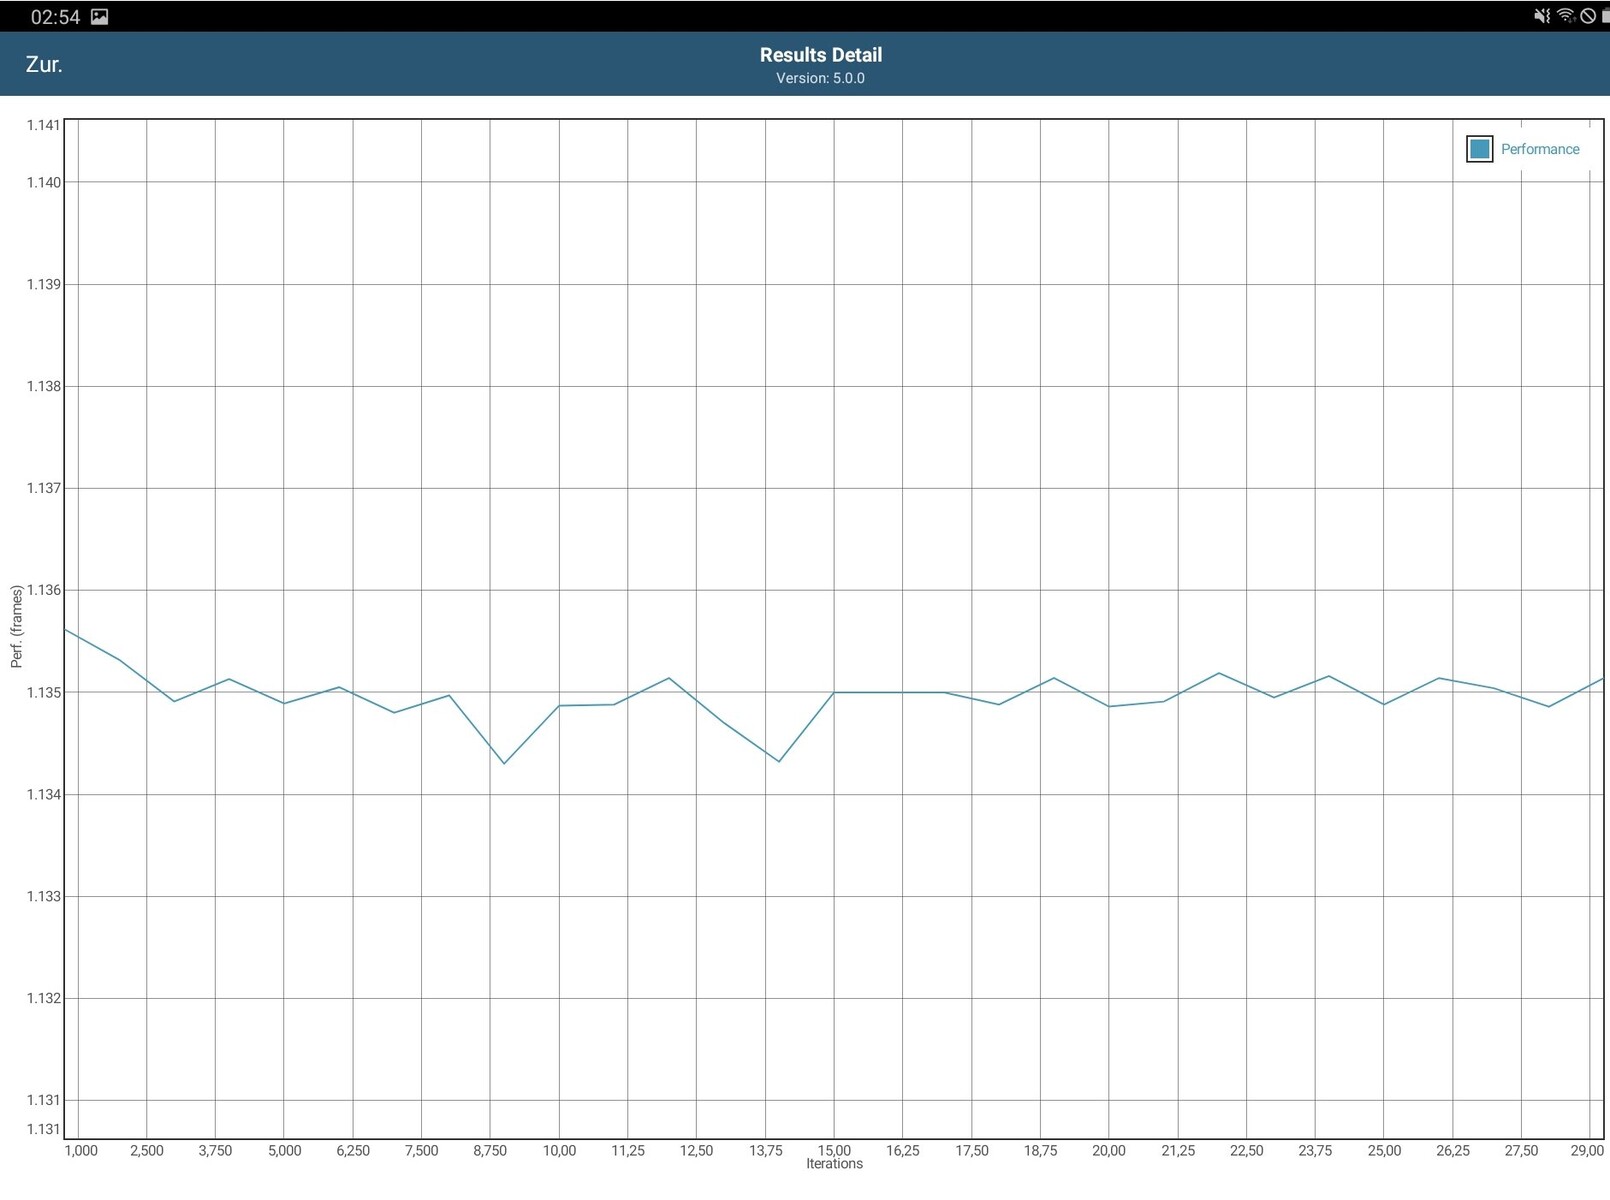
Task: Click the blue Performance legend swatch
Action: click(x=1479, y=149)
